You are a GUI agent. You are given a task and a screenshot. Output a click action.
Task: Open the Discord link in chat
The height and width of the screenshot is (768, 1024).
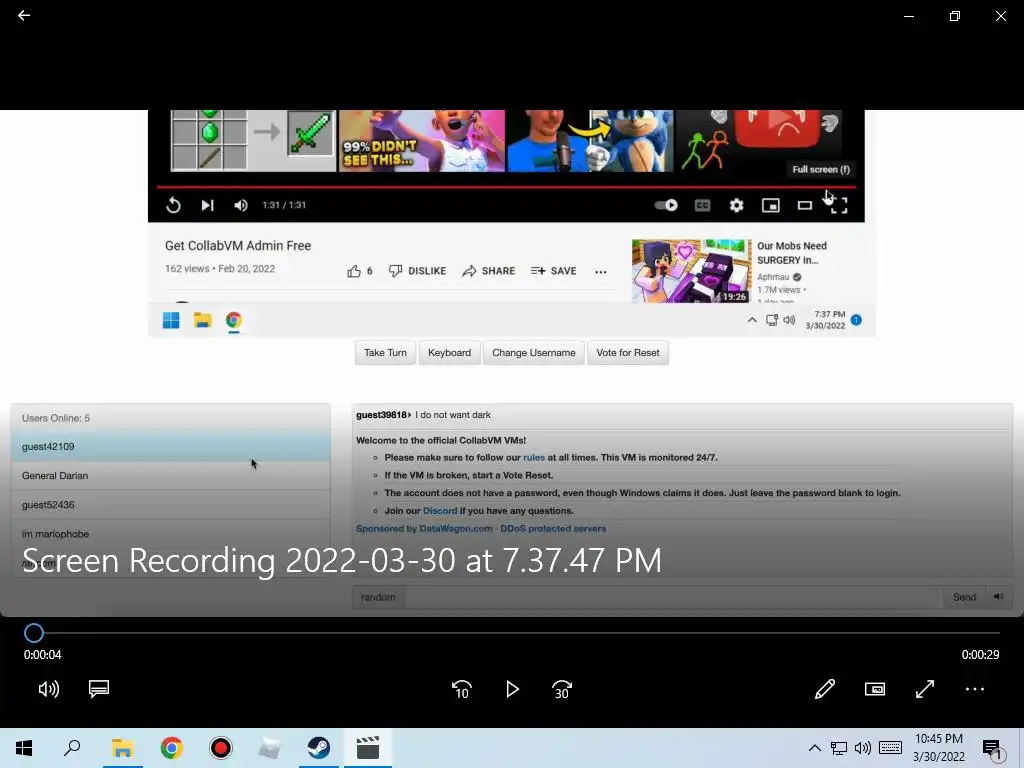tap(440, 511)
